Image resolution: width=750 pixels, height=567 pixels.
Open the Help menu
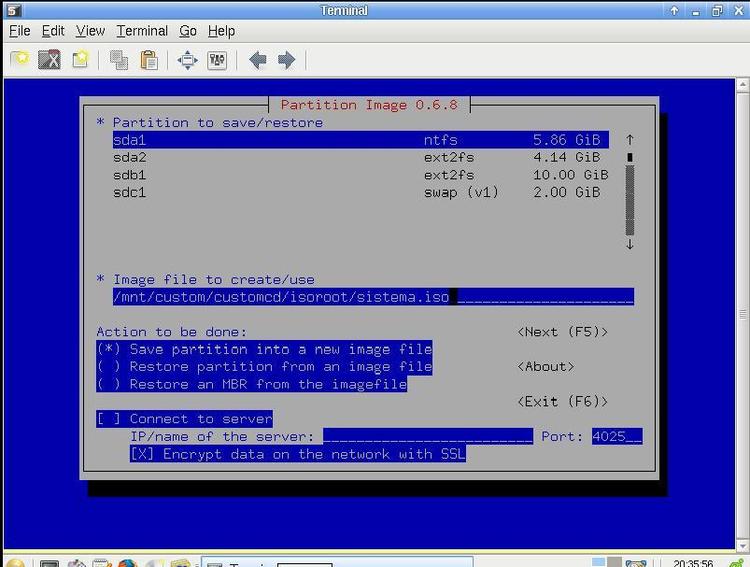221,31
